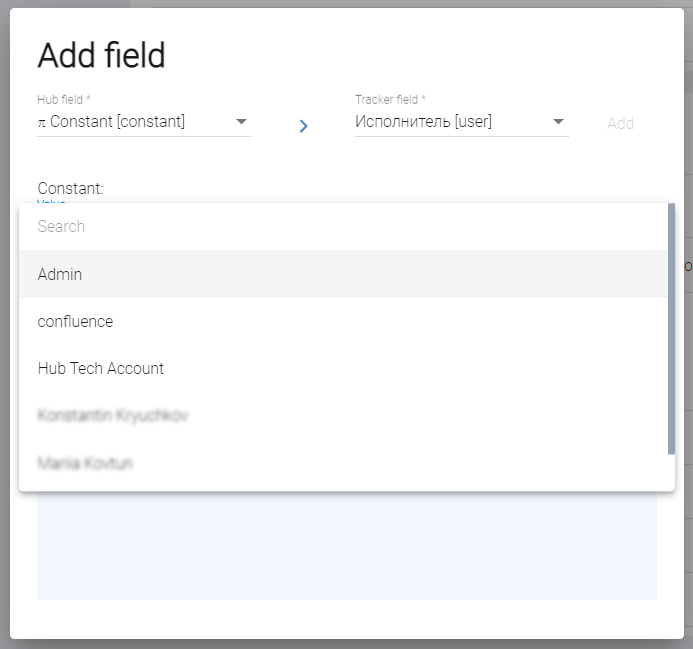693x649 pixels.
Task: Select Konstantin Kryuchkov from the list
Action: coord(113,415)
